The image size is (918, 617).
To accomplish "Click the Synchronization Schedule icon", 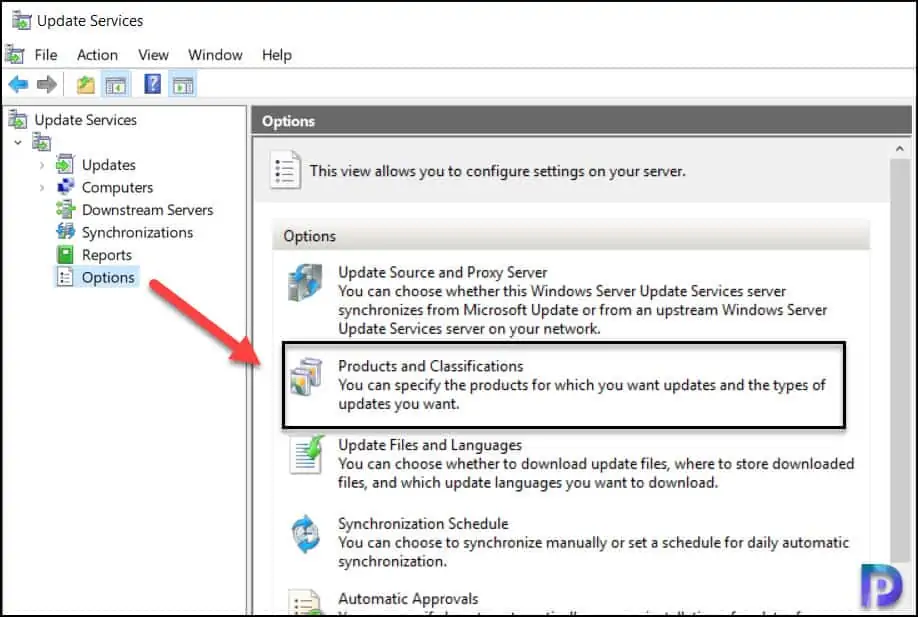I will [x=306, y=534].
